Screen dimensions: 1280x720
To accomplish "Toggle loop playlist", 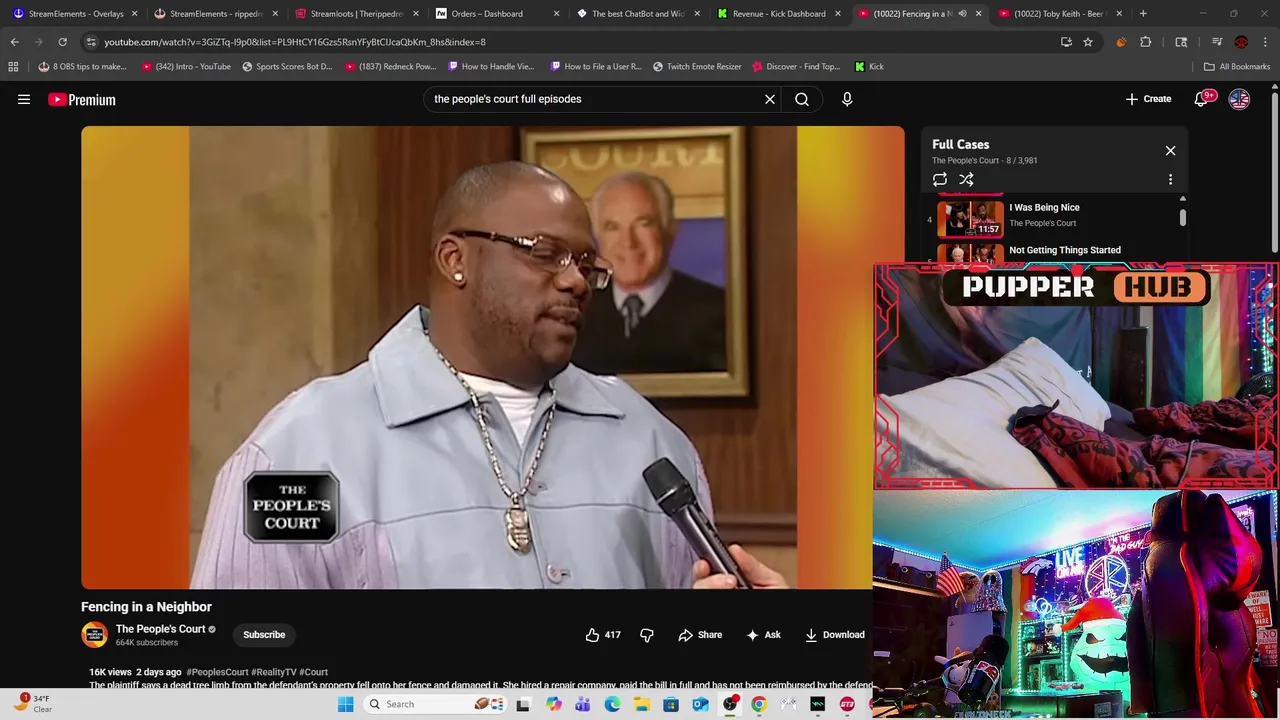I will (940, 180).
